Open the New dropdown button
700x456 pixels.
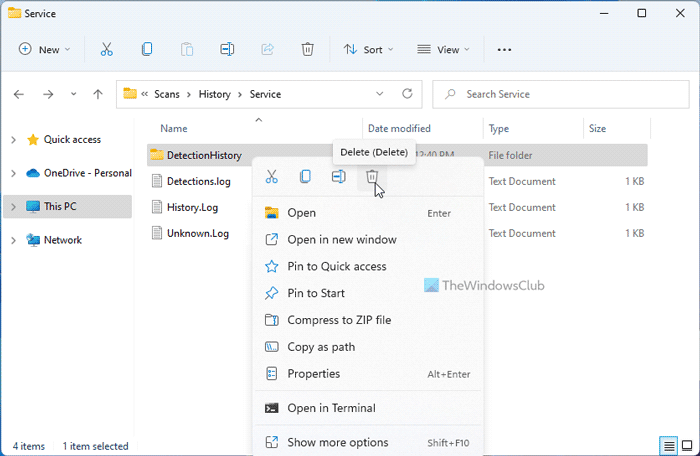44,50
